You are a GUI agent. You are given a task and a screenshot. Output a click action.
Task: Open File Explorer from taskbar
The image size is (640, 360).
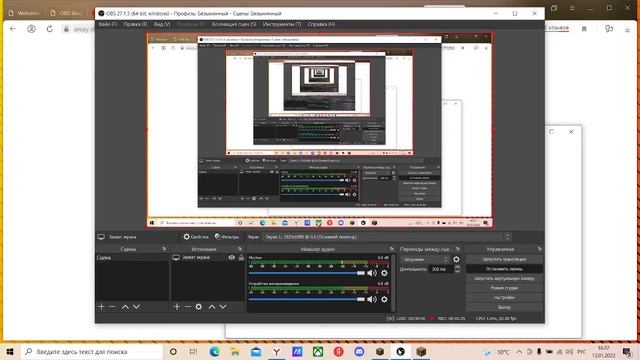coord(235,351)
